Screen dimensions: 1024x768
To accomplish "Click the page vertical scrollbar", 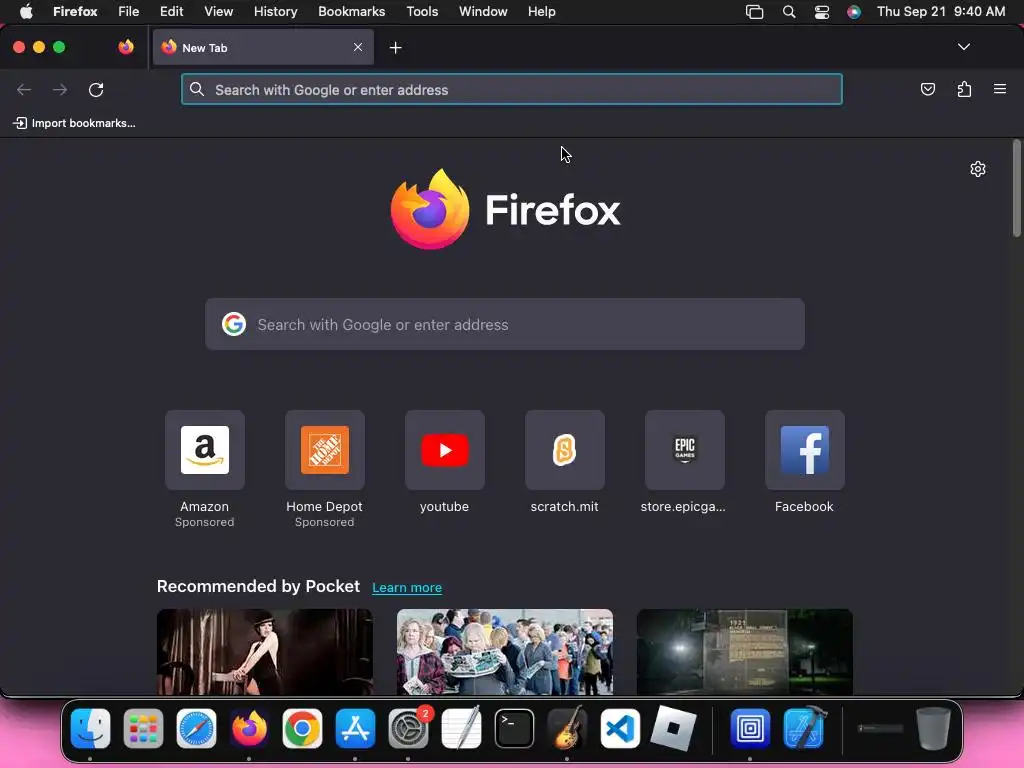I will [1017, 188].
